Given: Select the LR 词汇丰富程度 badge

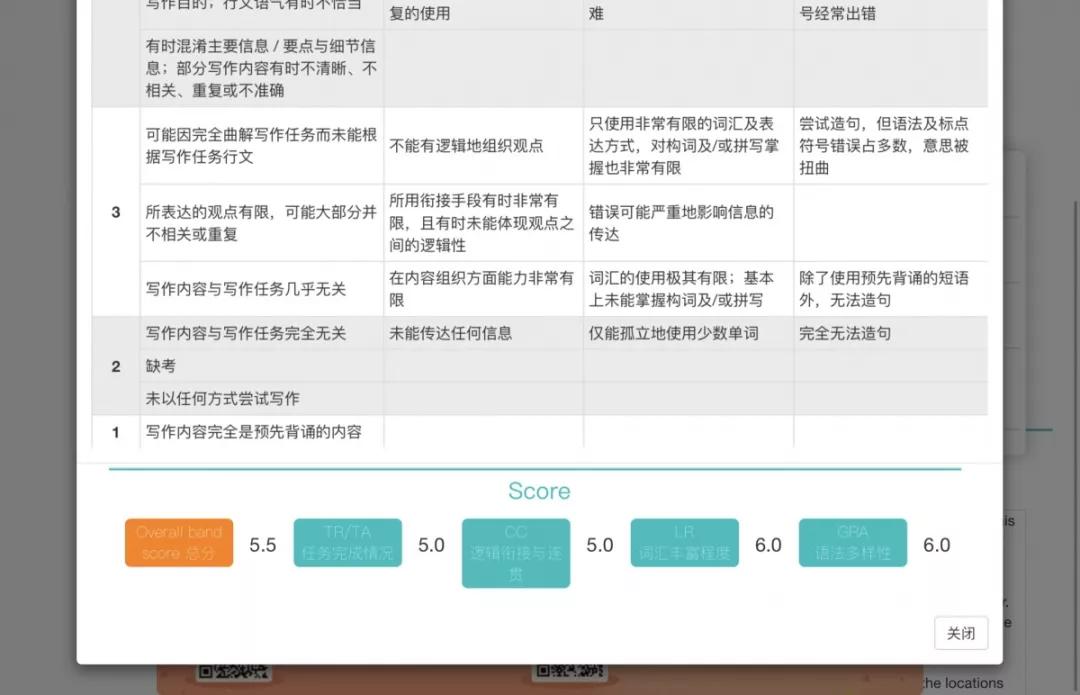Looking at the screenshot, I should [684, 543].
